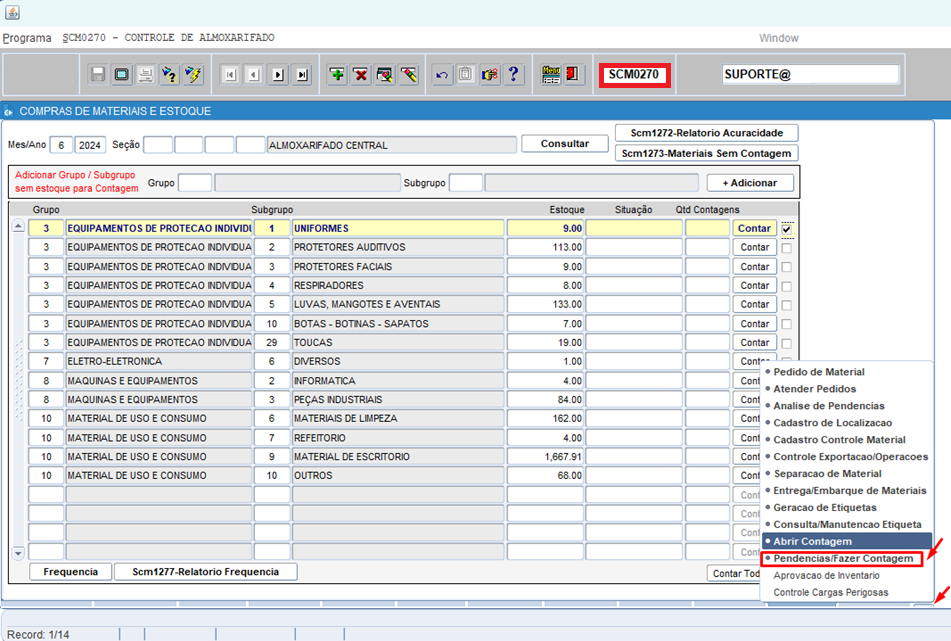This screenshot has width=951, height=641.
Task: Select the MATERIAL DE ESCRITORIO subgroup cell
Action: tap(398, 457)
